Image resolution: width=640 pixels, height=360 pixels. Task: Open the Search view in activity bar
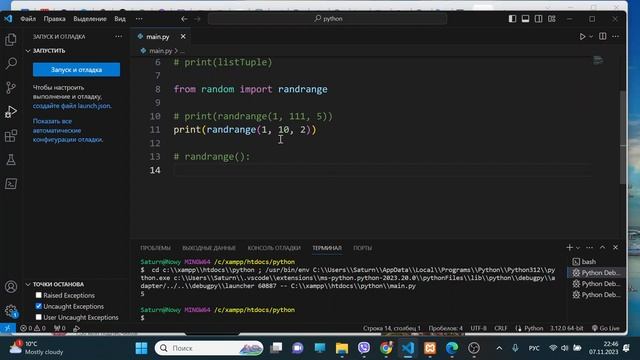coord(11,63)
